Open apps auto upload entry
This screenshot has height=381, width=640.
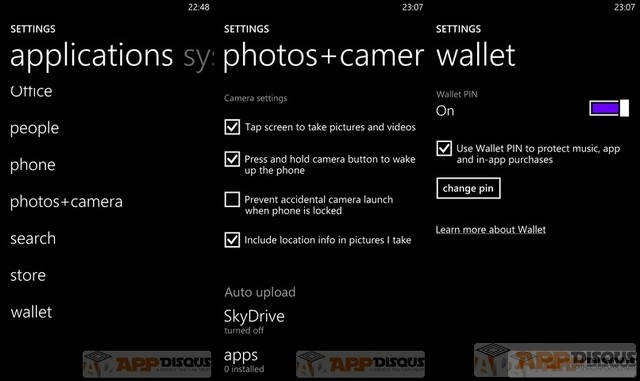click(241, 356)
